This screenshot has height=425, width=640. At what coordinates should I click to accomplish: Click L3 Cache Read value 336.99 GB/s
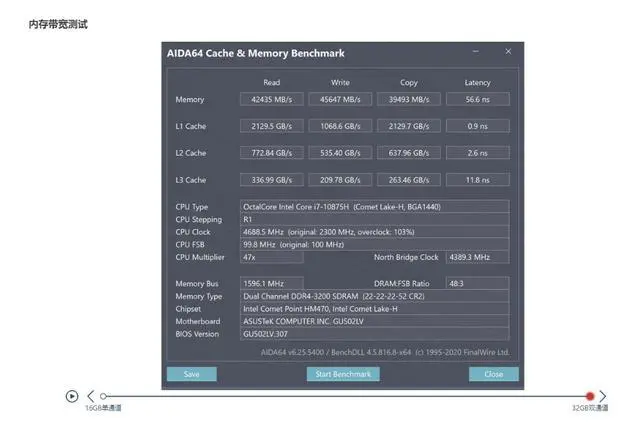272,180
